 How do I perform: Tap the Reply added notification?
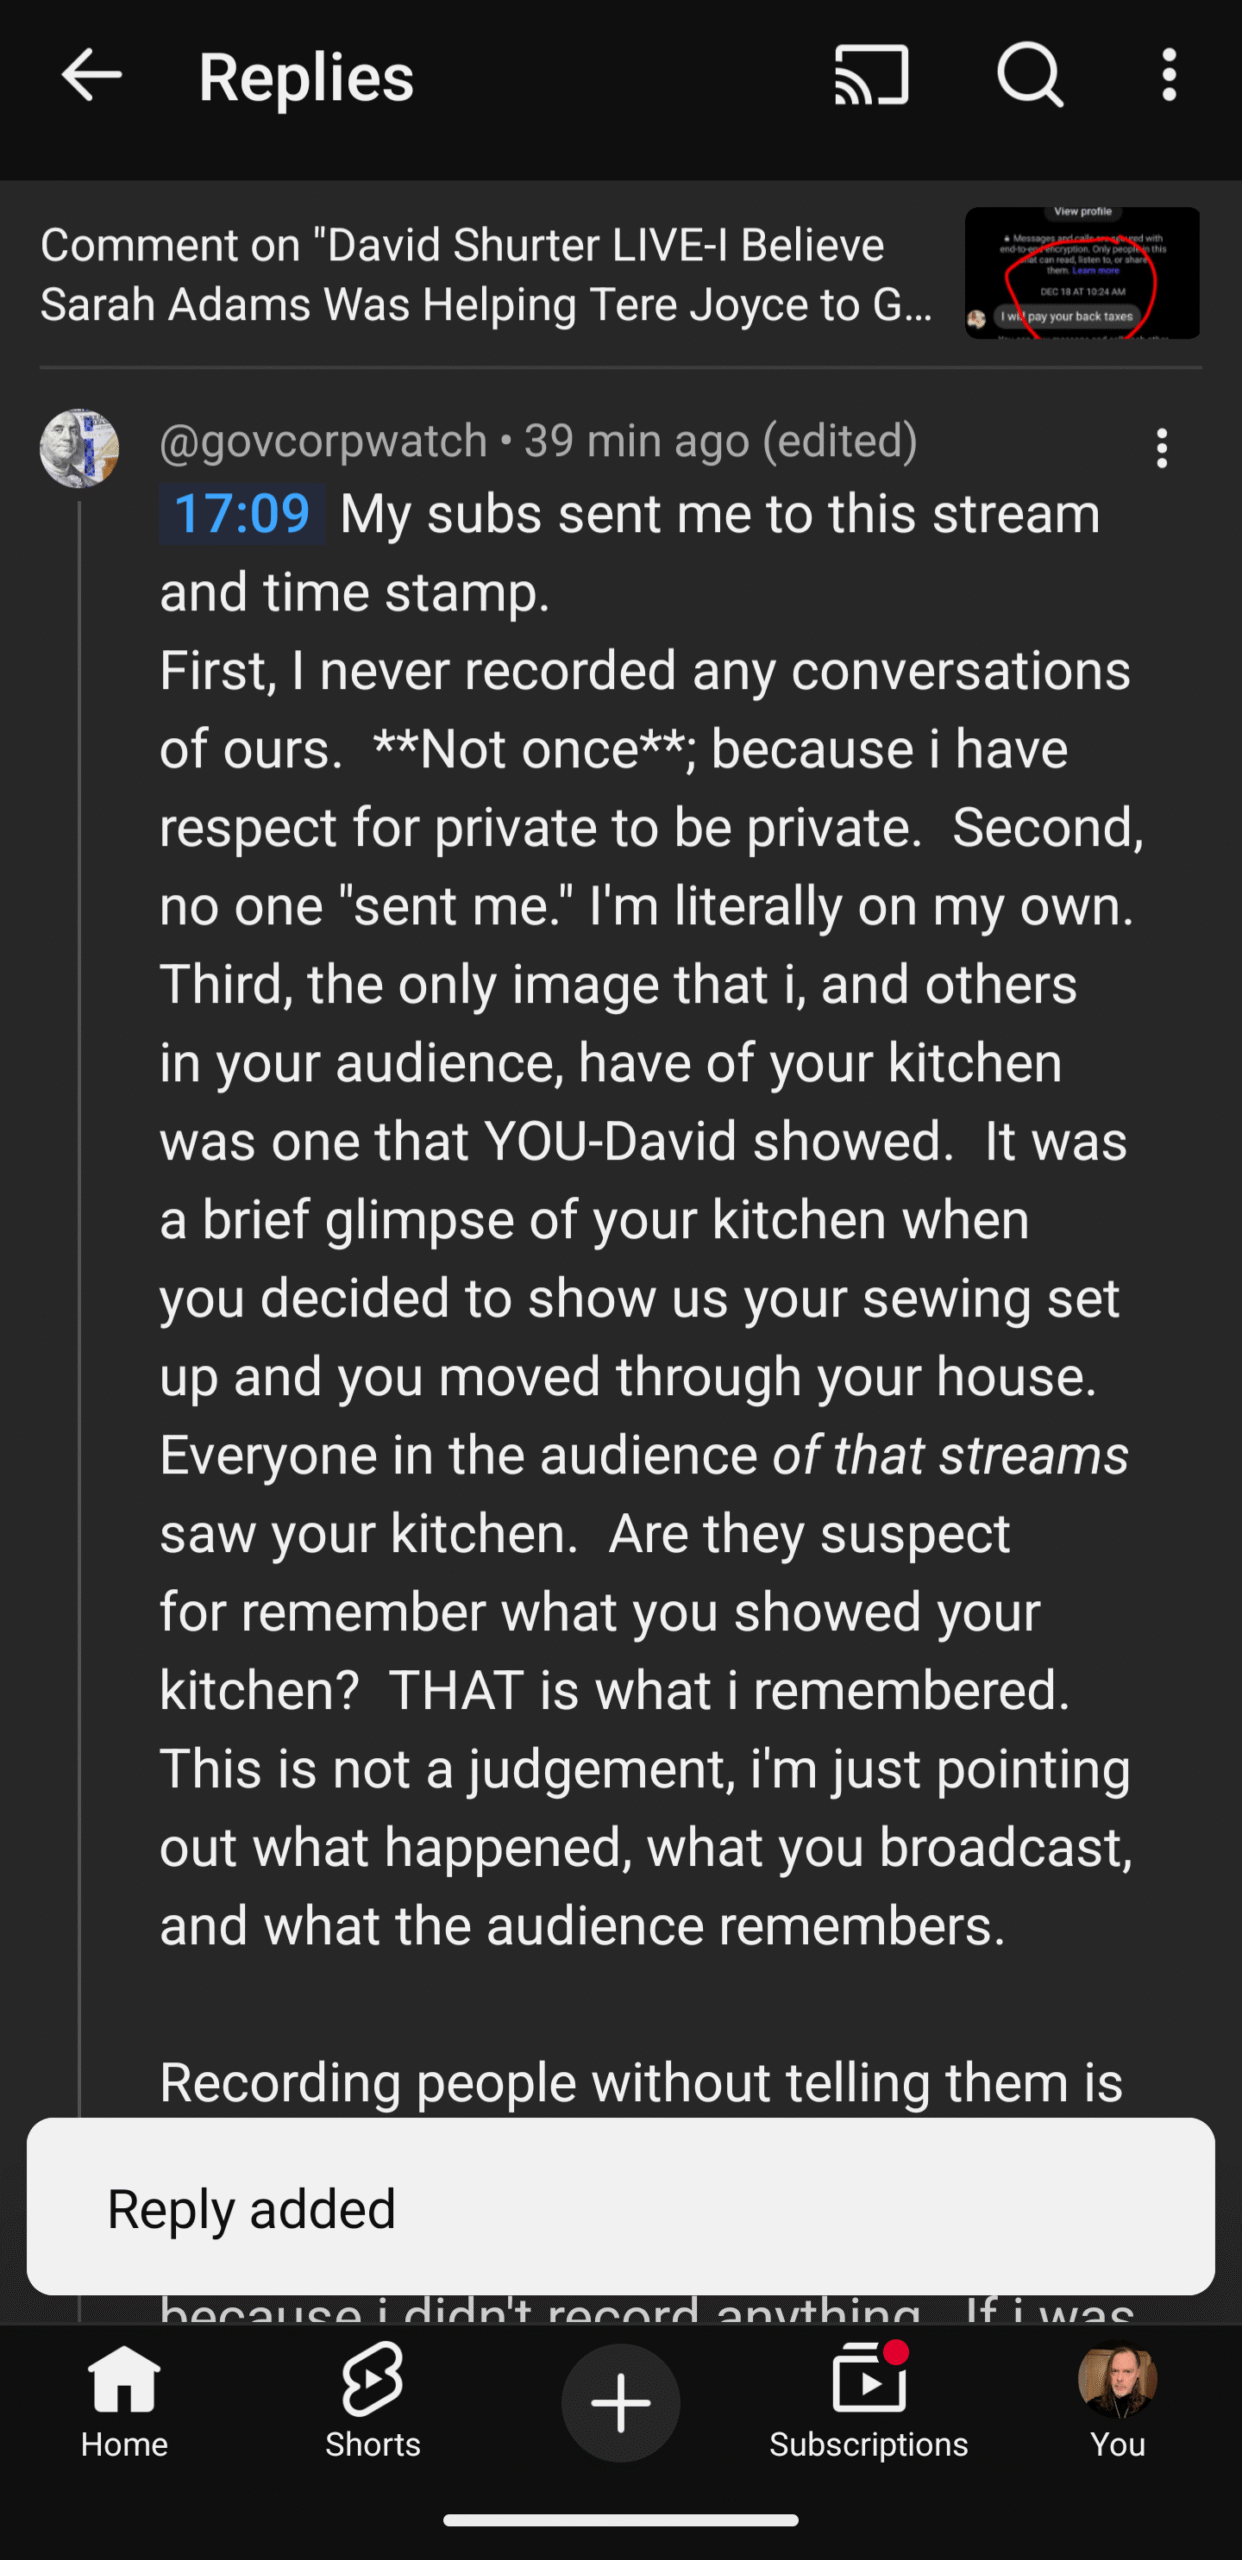coord(620,2208)
